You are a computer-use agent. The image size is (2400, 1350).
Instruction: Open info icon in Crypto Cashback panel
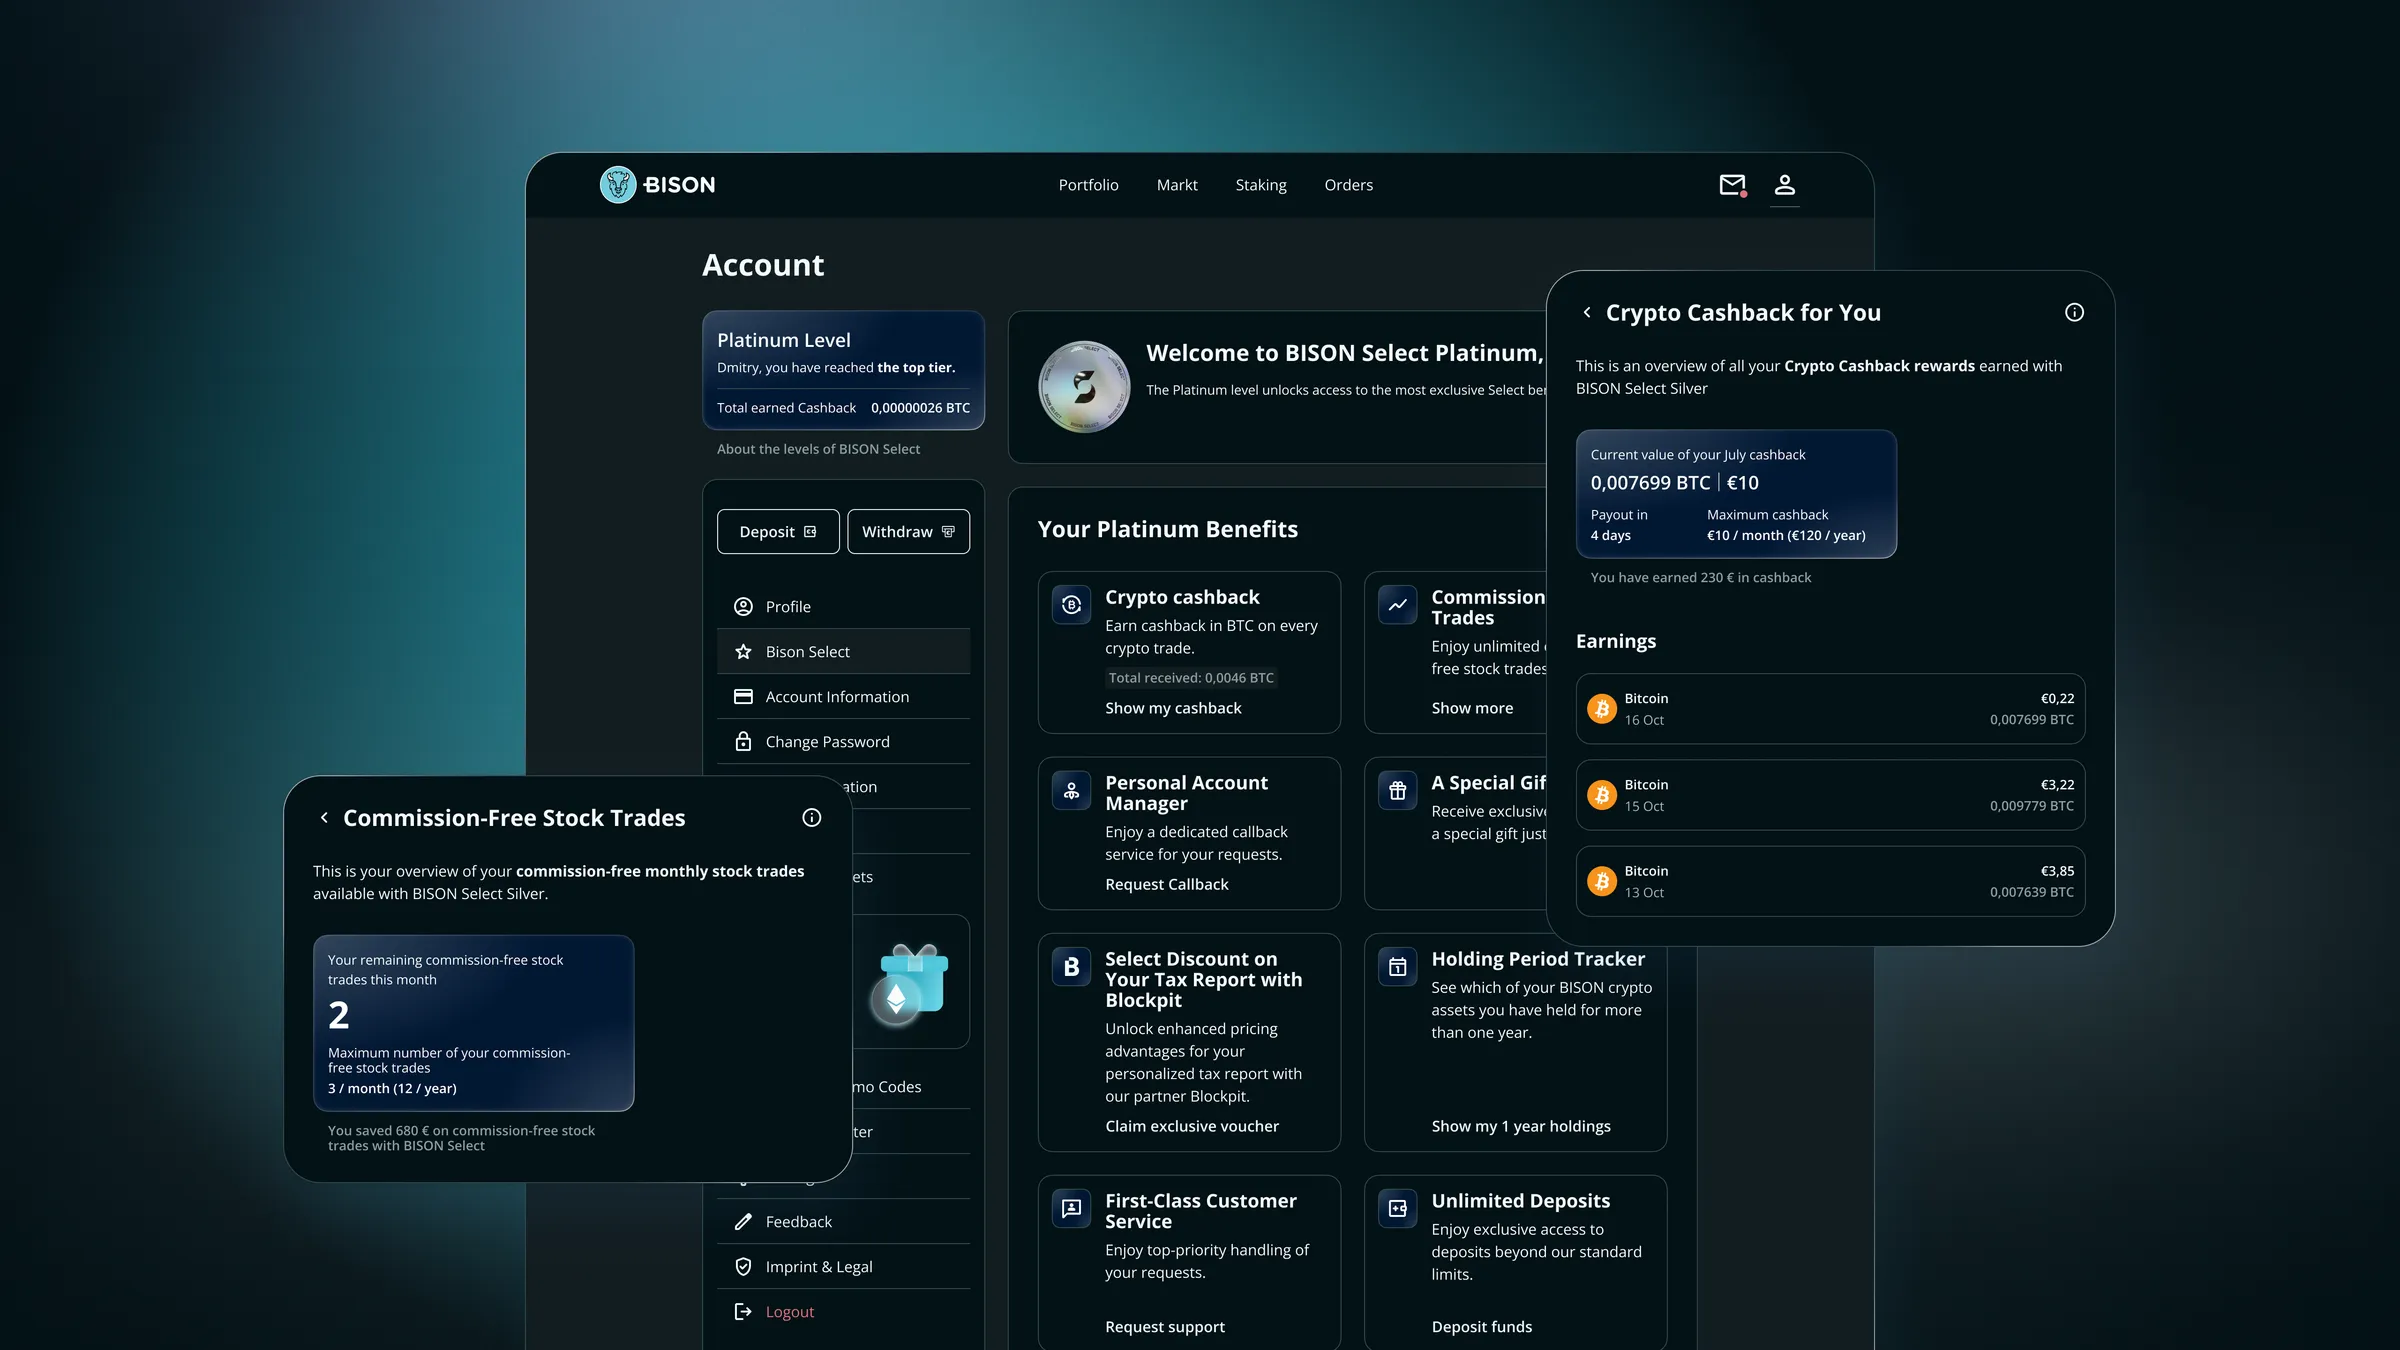[2075, 313]
